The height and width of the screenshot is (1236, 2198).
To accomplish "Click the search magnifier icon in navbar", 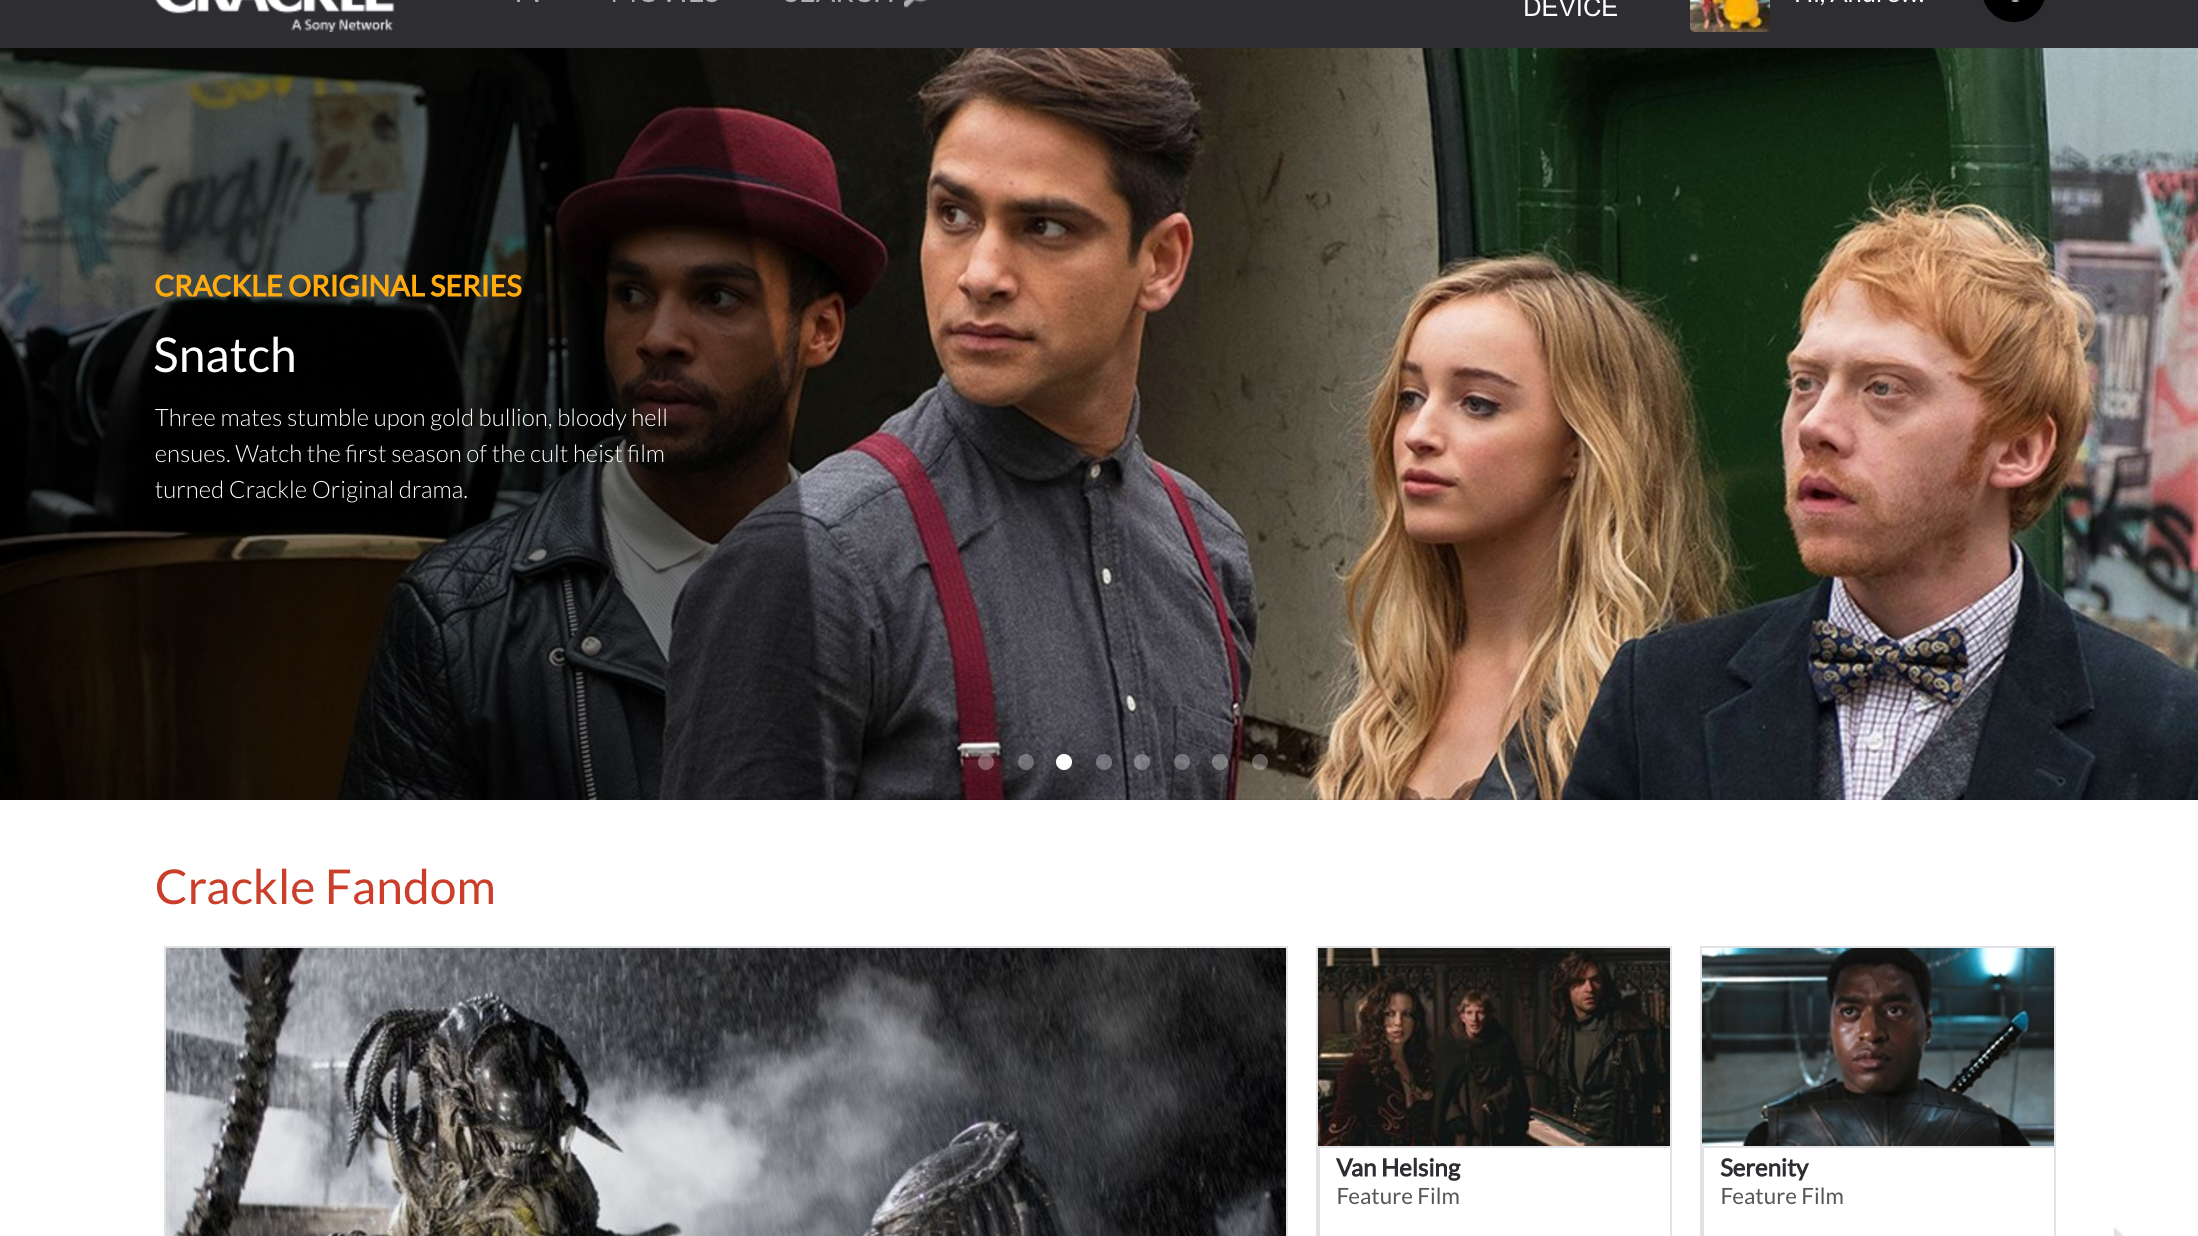I will tap(916, 3).
